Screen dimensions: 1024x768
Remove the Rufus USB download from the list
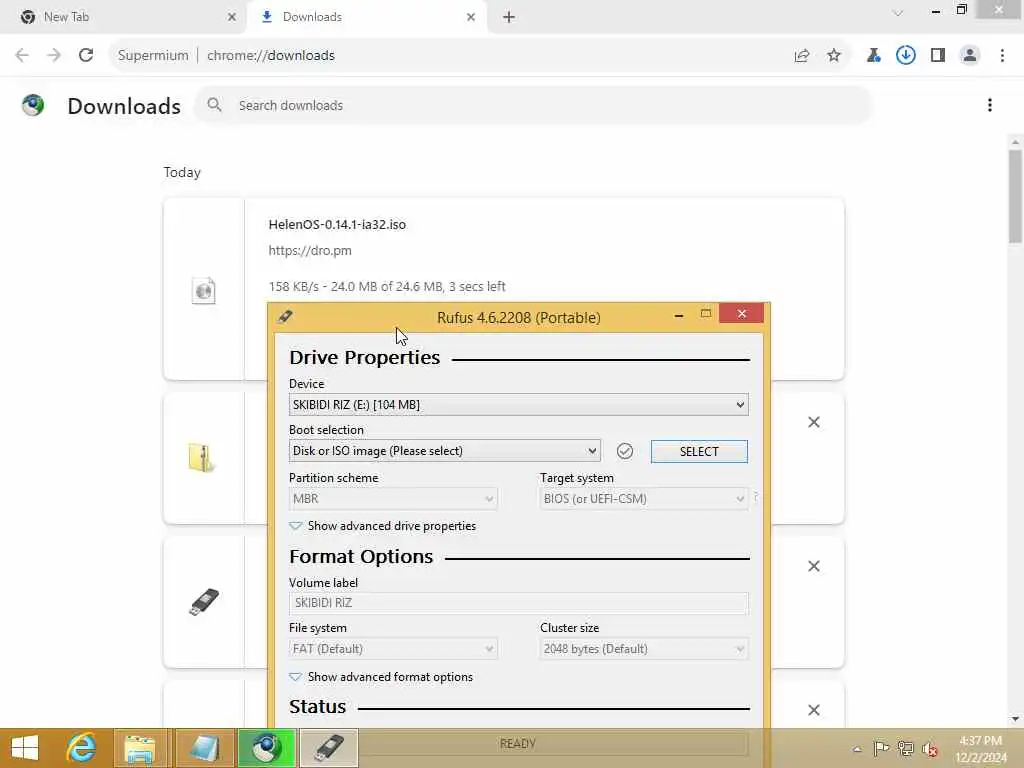814,566
